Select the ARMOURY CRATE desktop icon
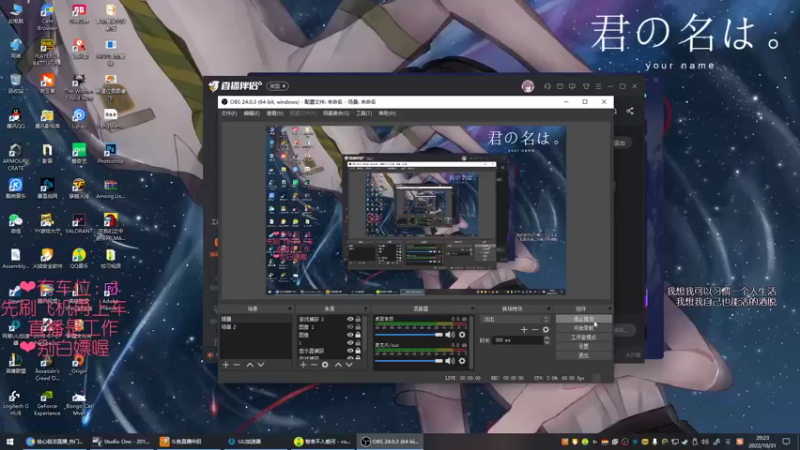This screenshot has height=450, width=800. (x=15, y=157)
